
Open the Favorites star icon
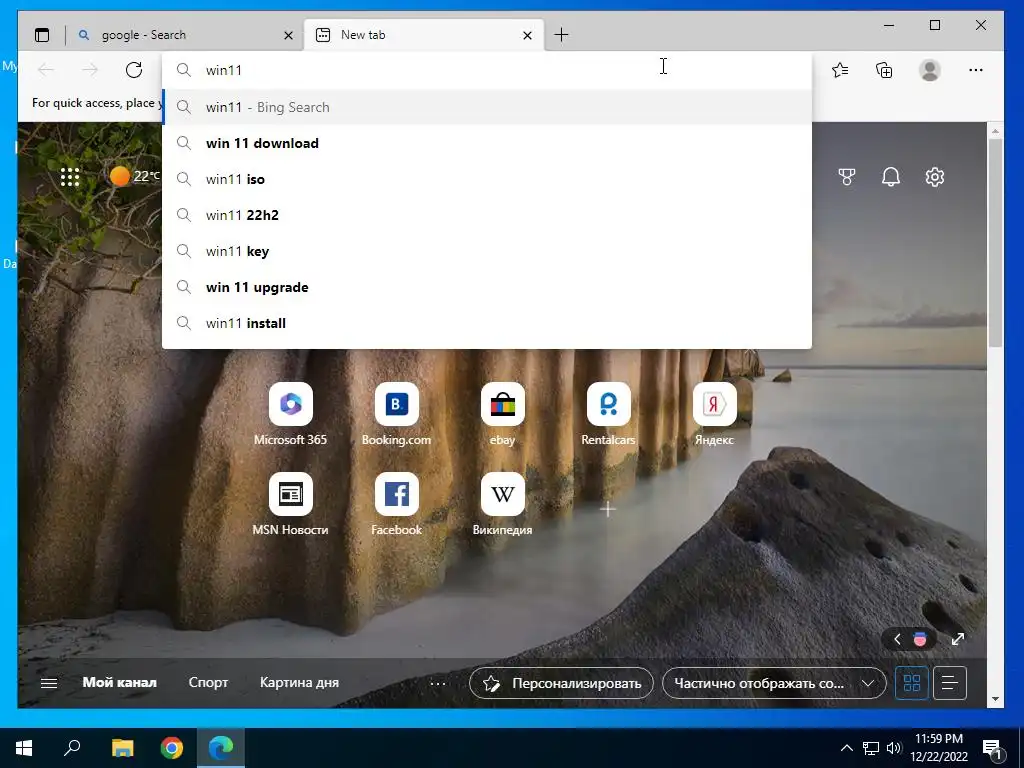[840, 70]
